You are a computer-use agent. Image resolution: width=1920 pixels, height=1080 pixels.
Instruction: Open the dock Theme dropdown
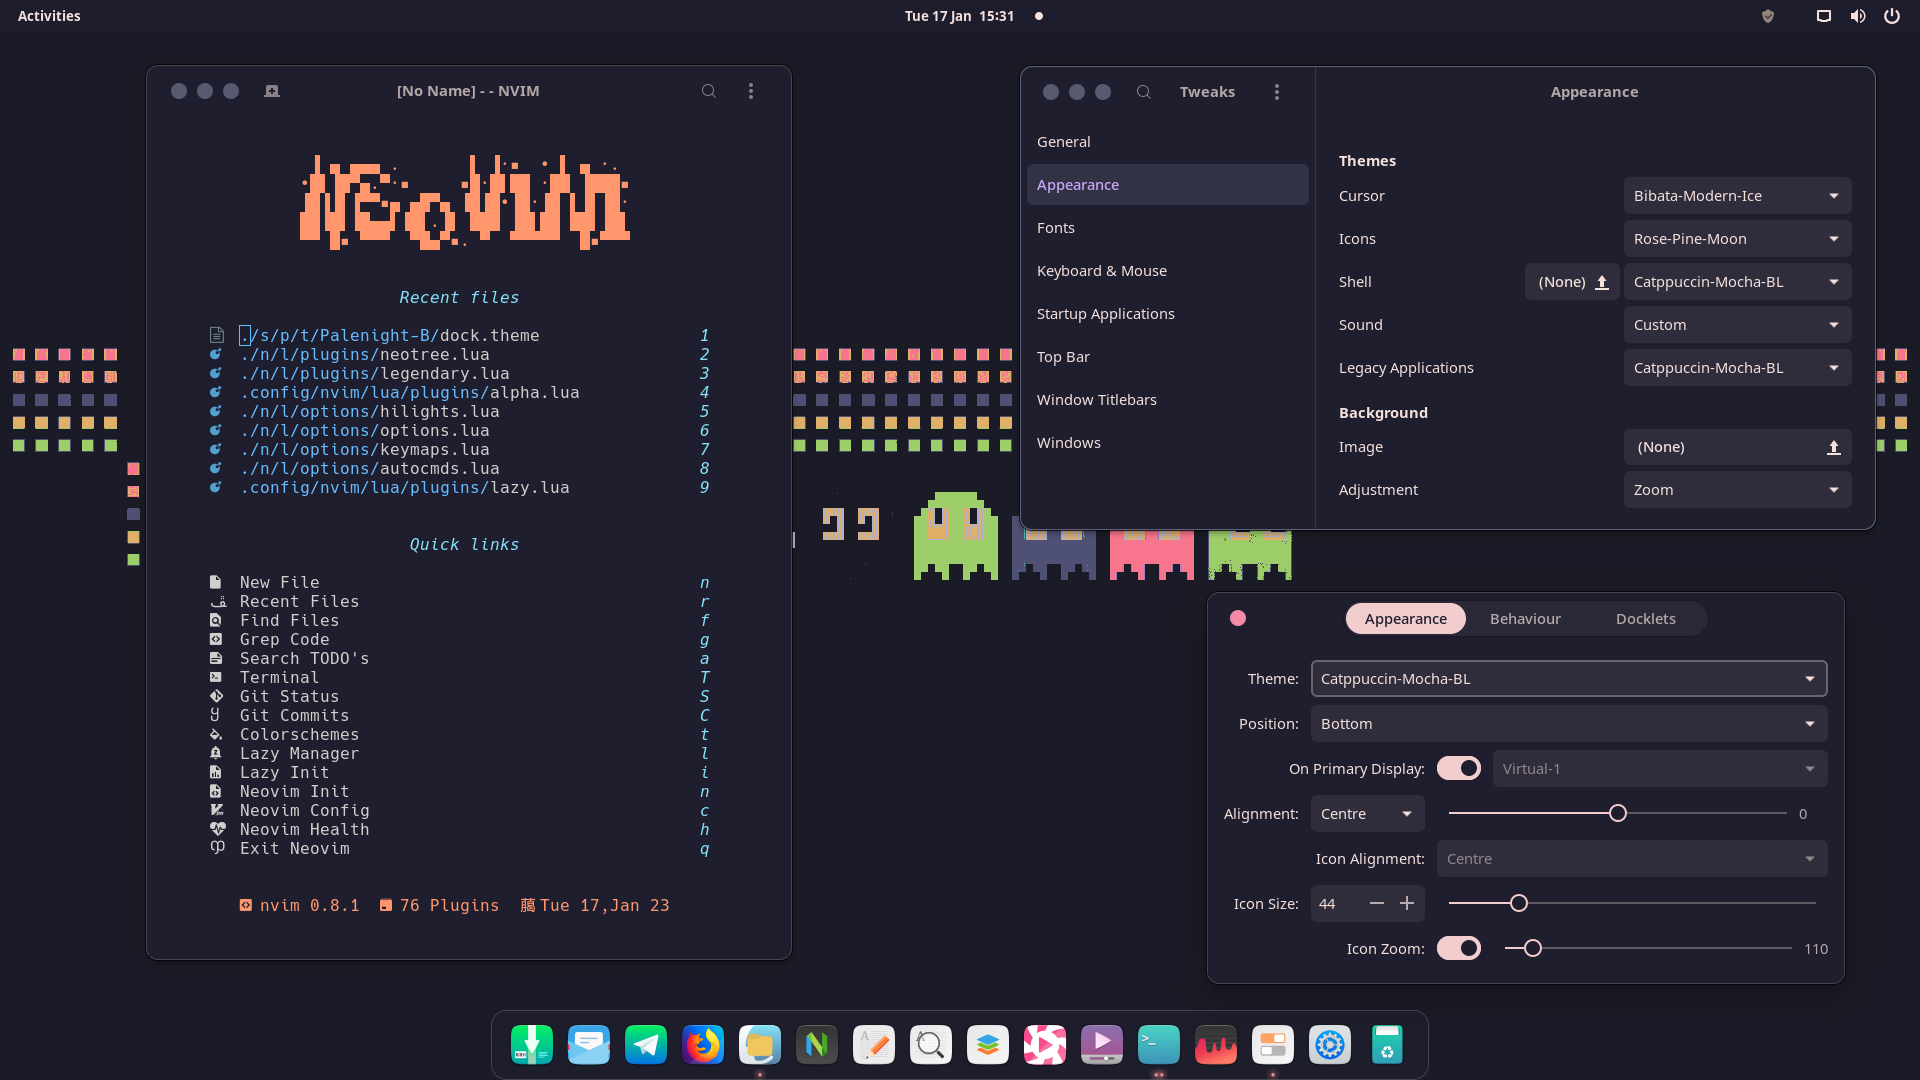click(x=1569, y=679)
